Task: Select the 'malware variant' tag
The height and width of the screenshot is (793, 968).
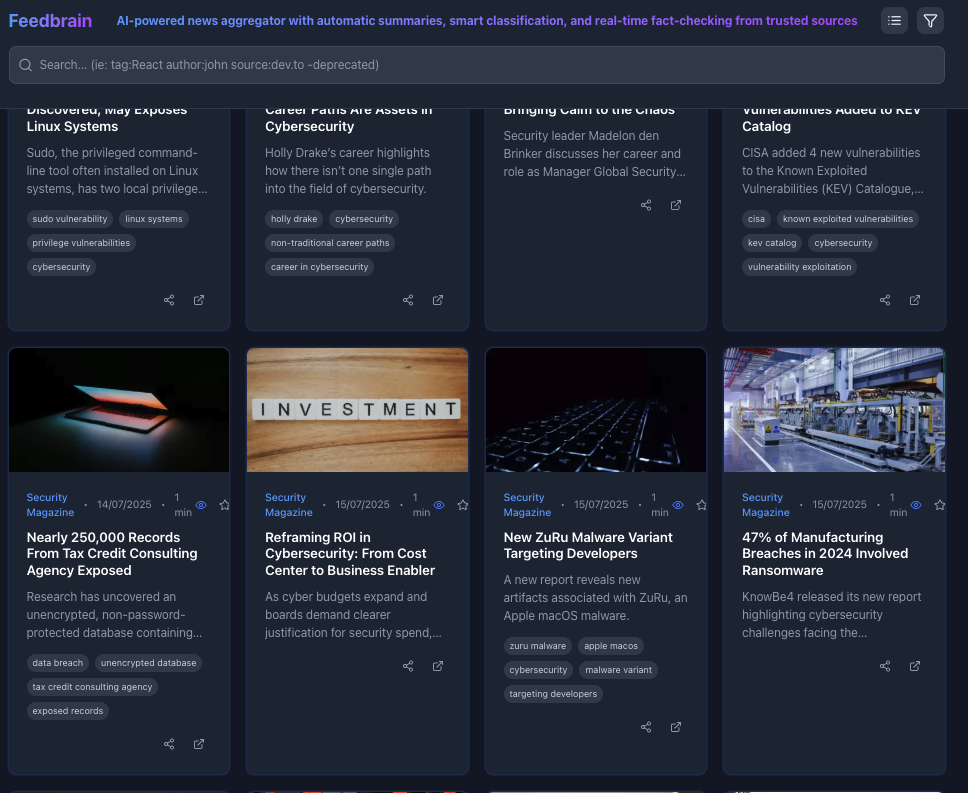Action: (x=619, y=670)
